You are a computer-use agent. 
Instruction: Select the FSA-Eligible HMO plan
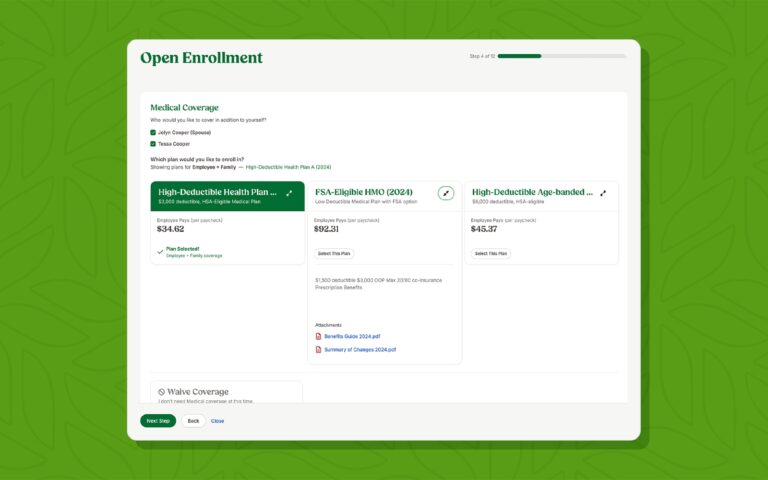coord(334,254)
